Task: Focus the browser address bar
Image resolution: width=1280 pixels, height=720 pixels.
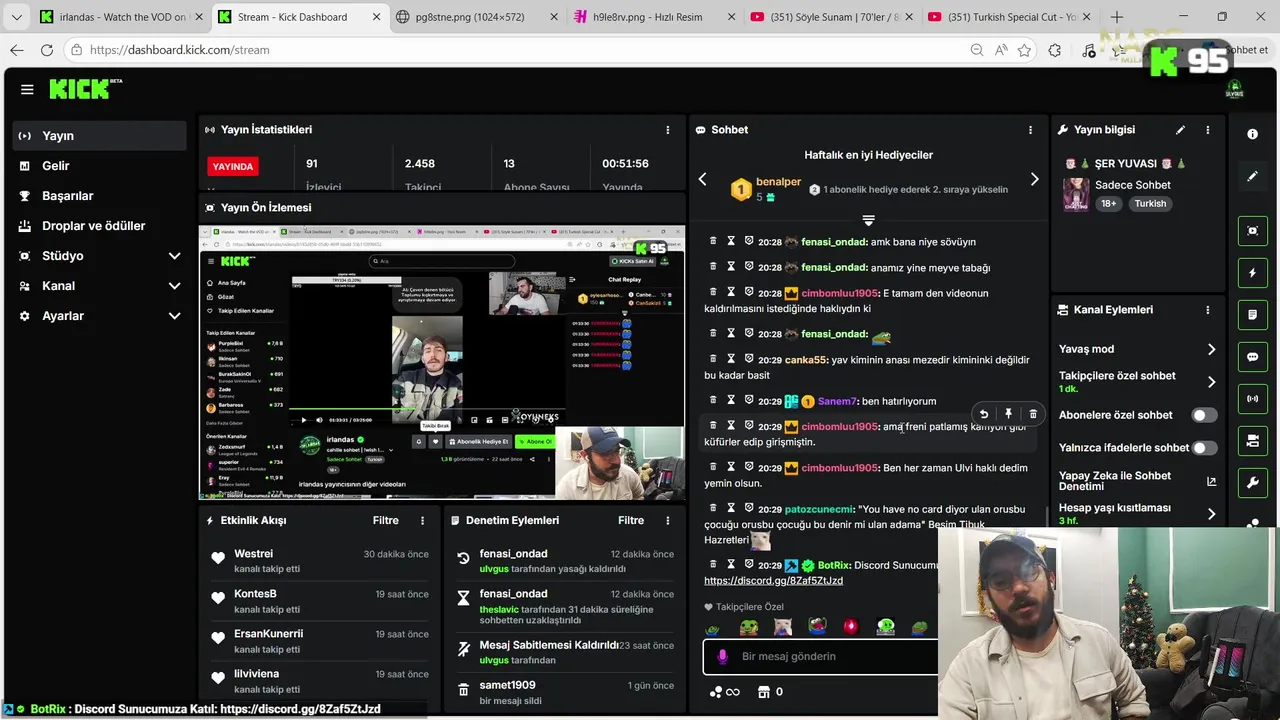Action: click(520, 50)
